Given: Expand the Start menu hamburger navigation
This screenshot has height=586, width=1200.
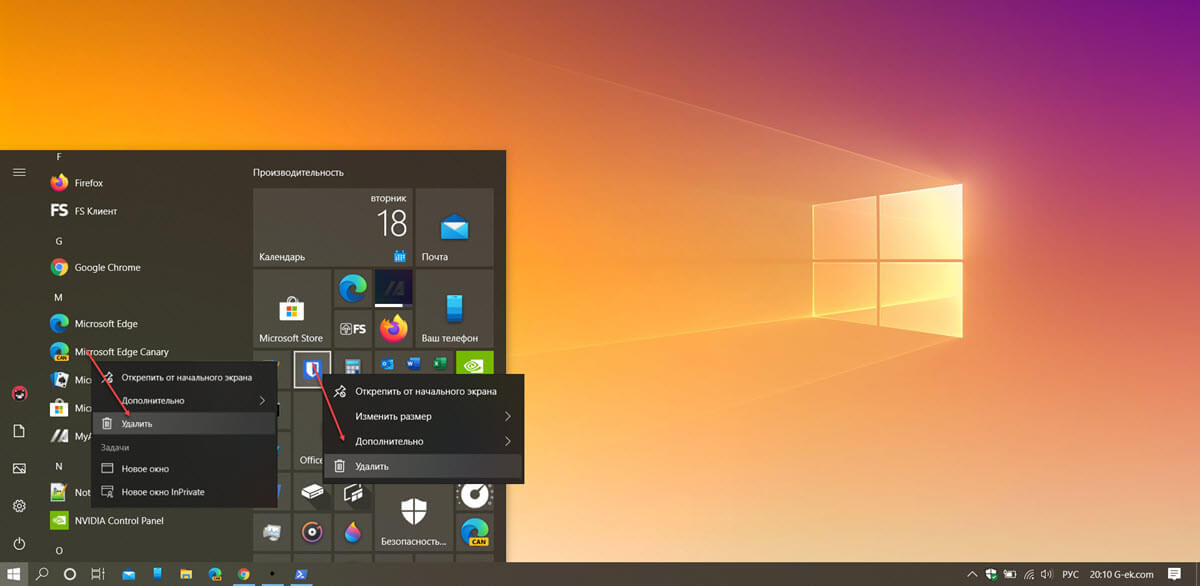Looking at the screenshot, I should point(19,172).
